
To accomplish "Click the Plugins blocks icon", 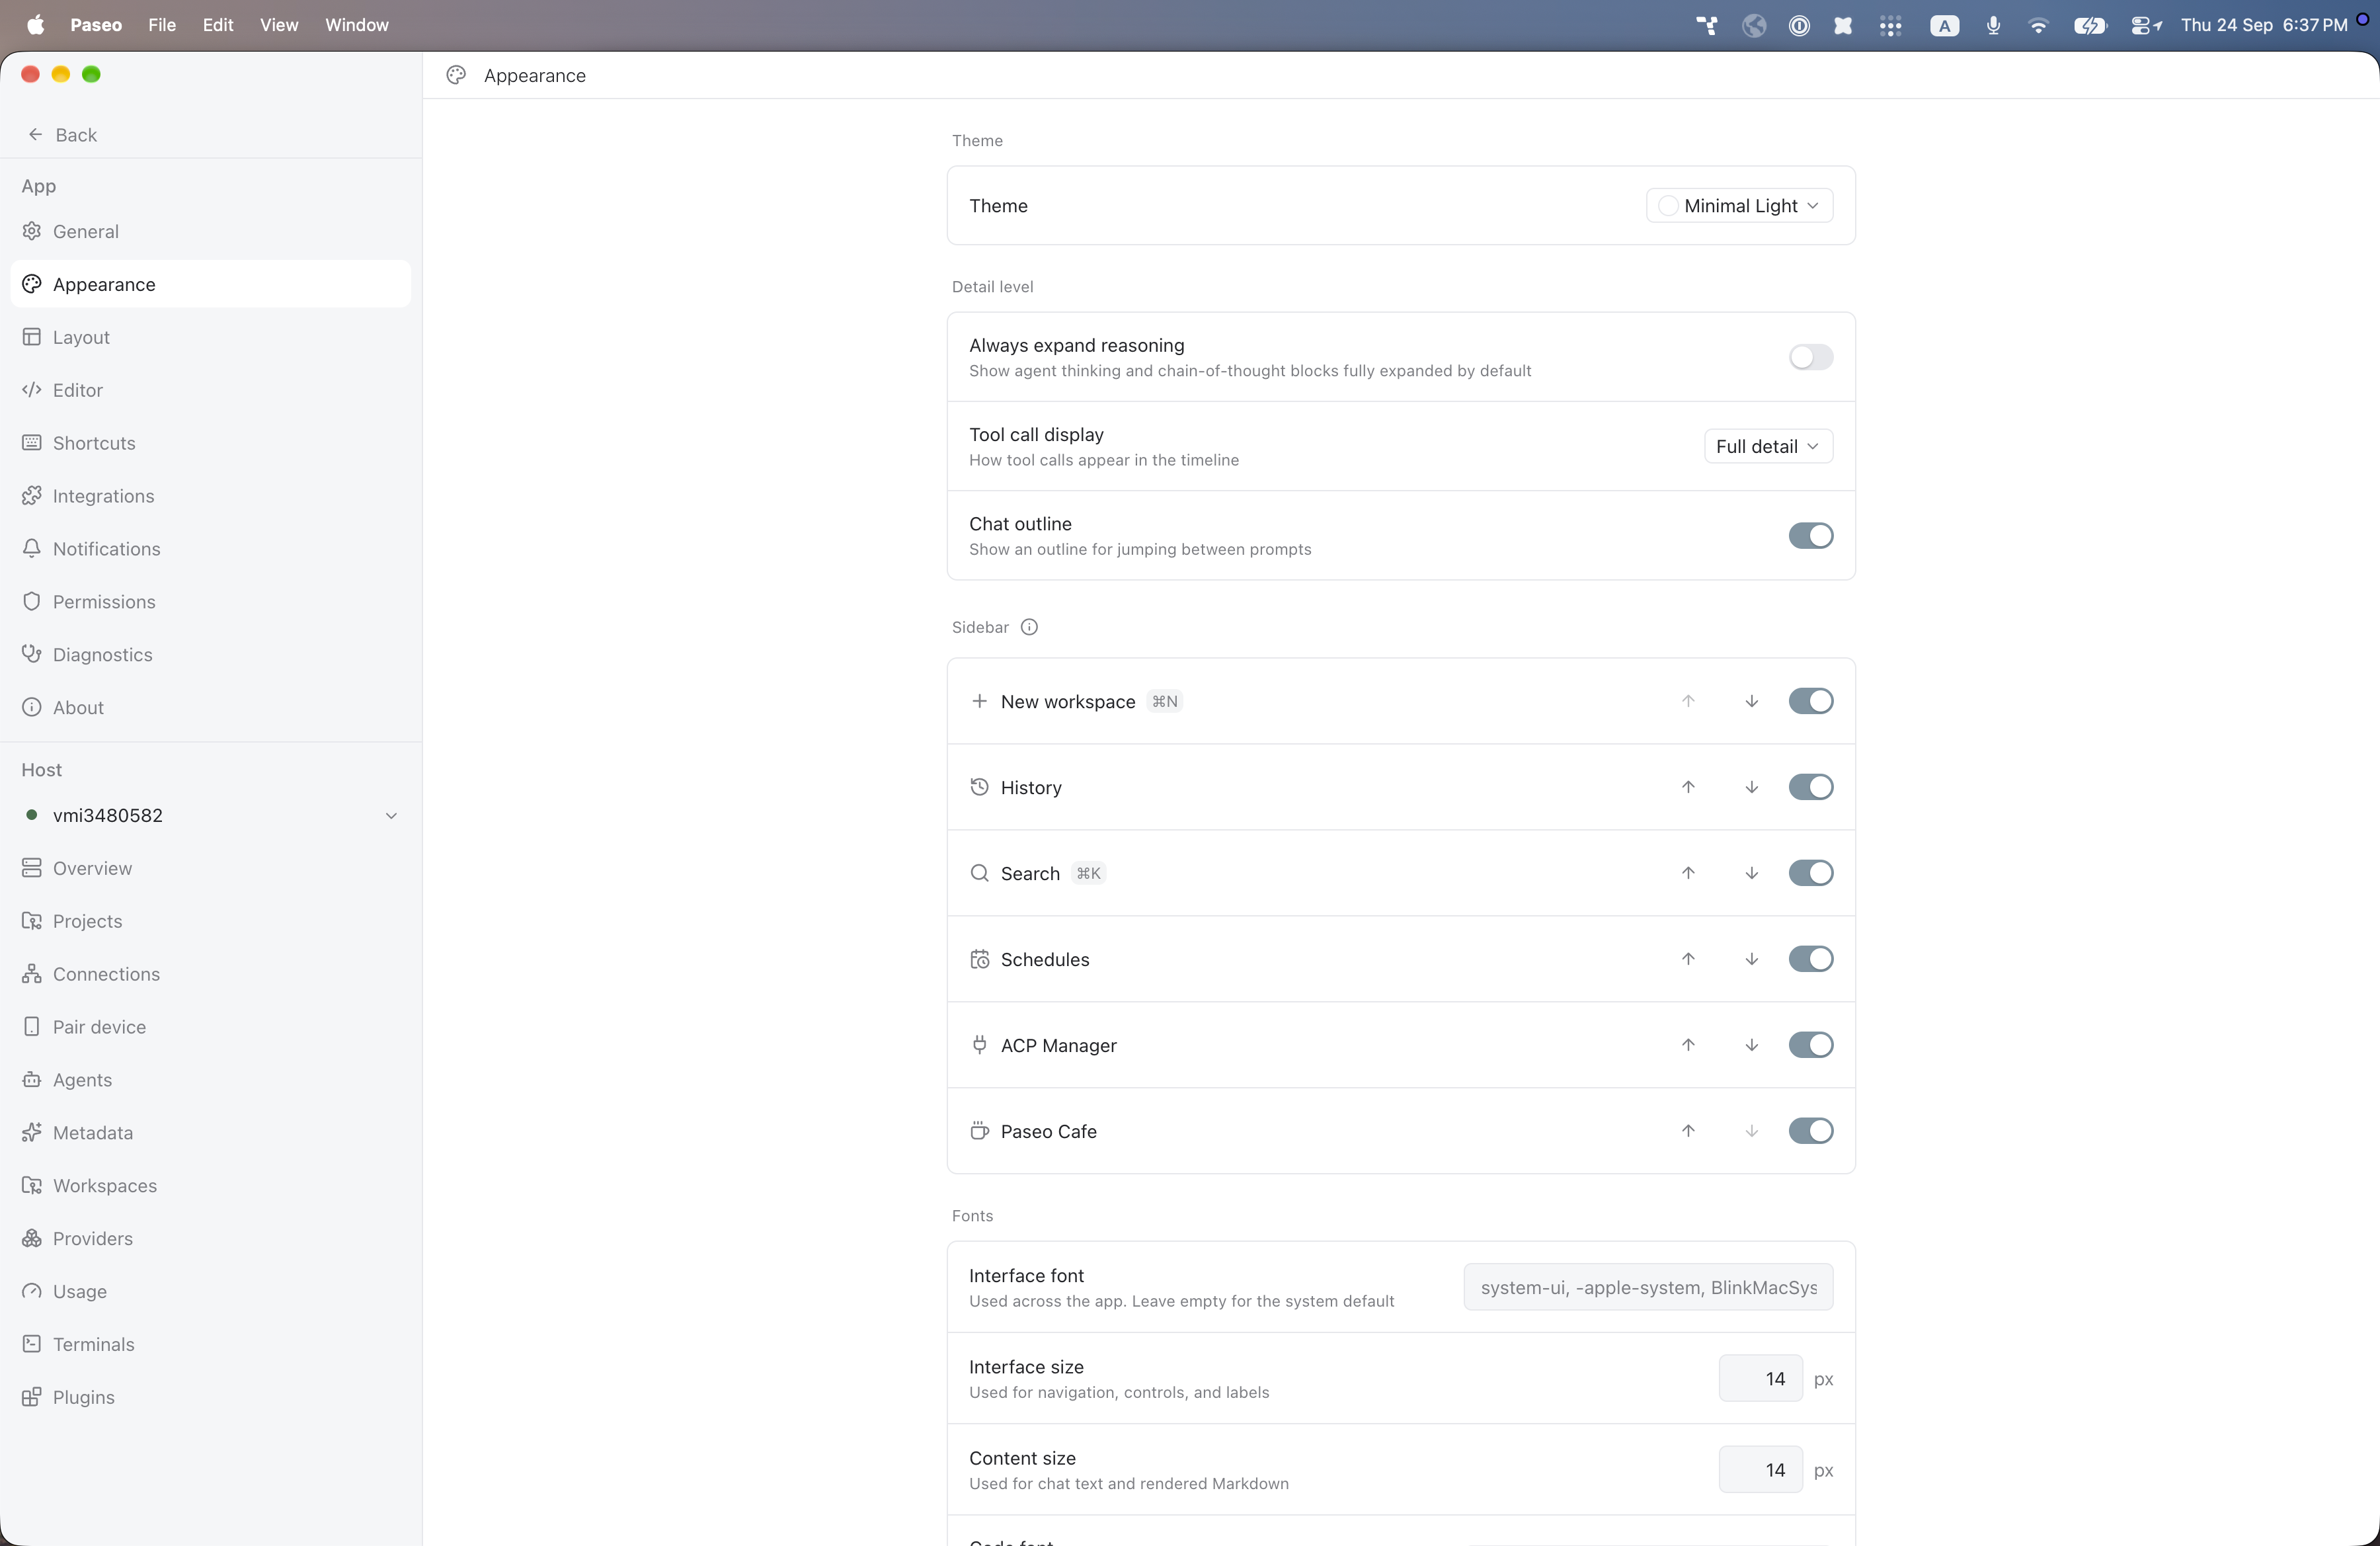I will click(32, 1398).
